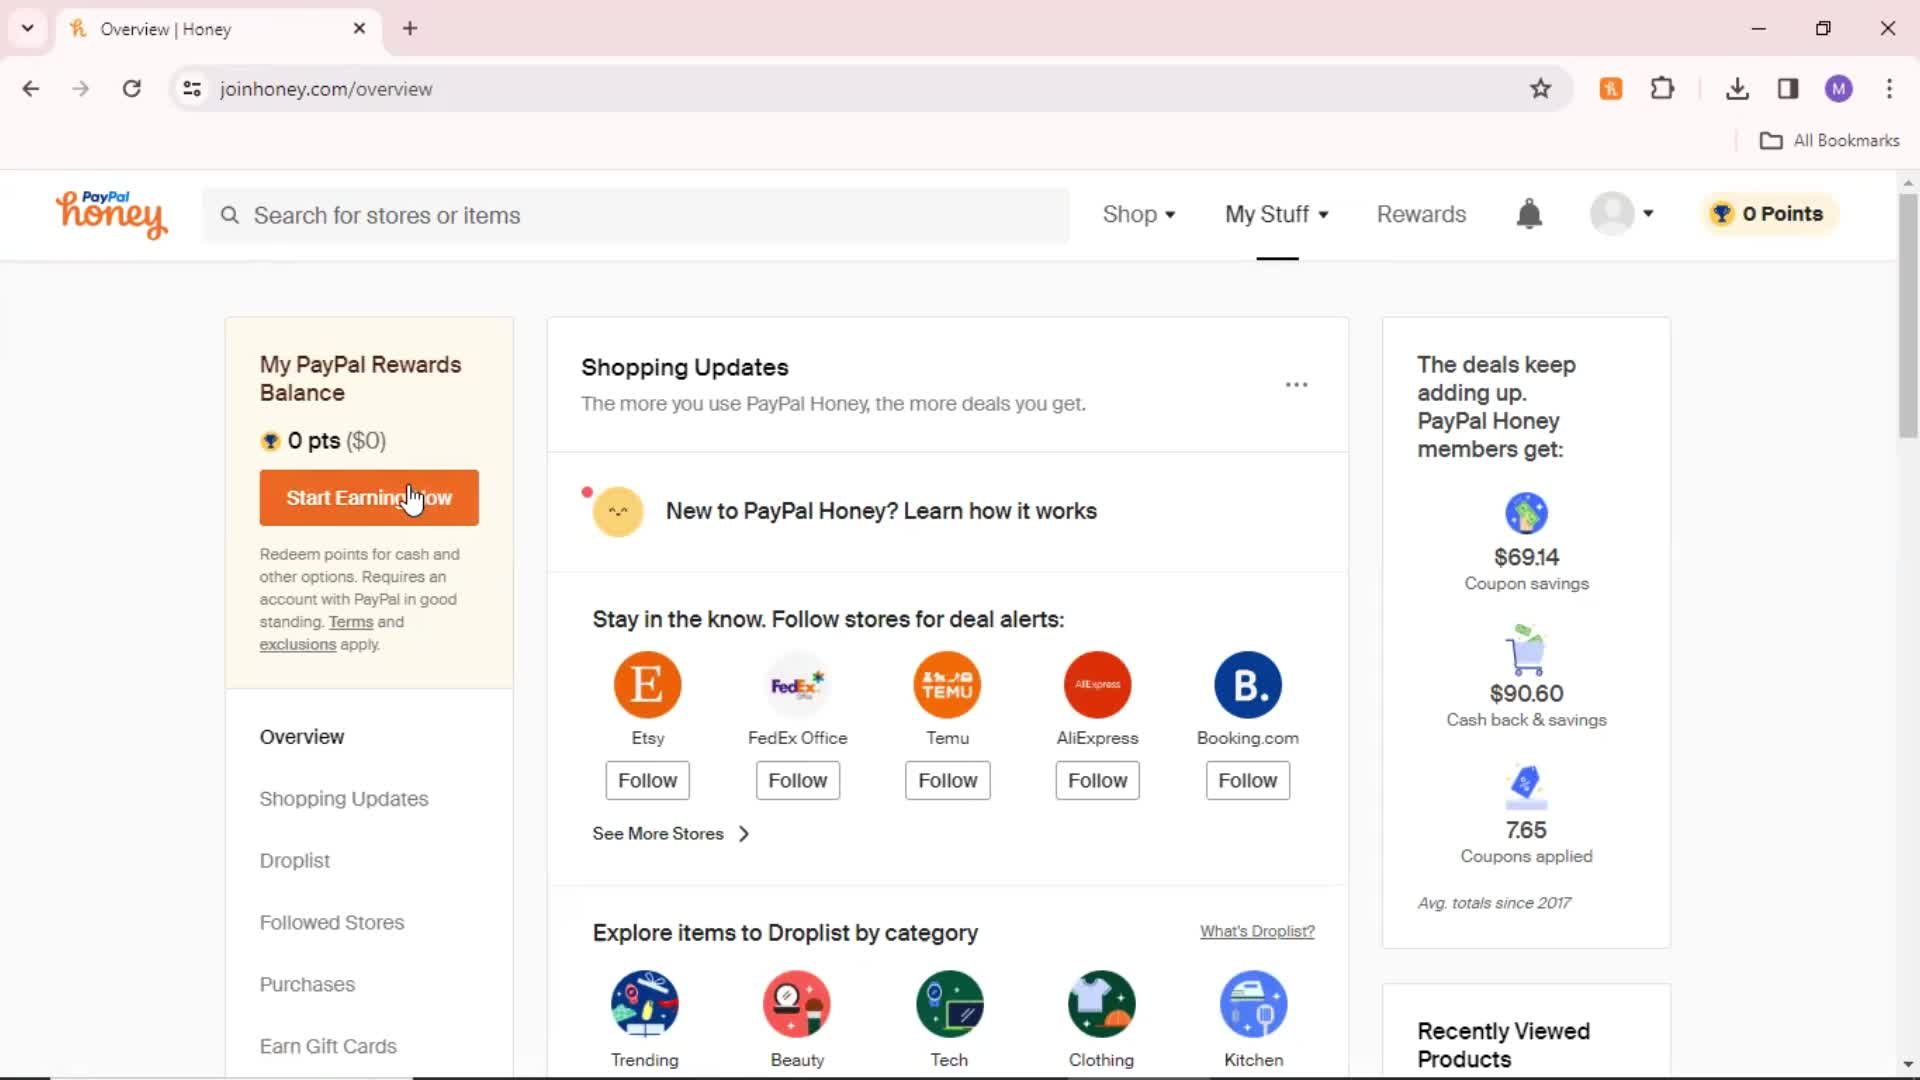Image resolution: width=1920 pixels, height=1080 pixels.
Task: Reload the page
Action: point(131,89)
